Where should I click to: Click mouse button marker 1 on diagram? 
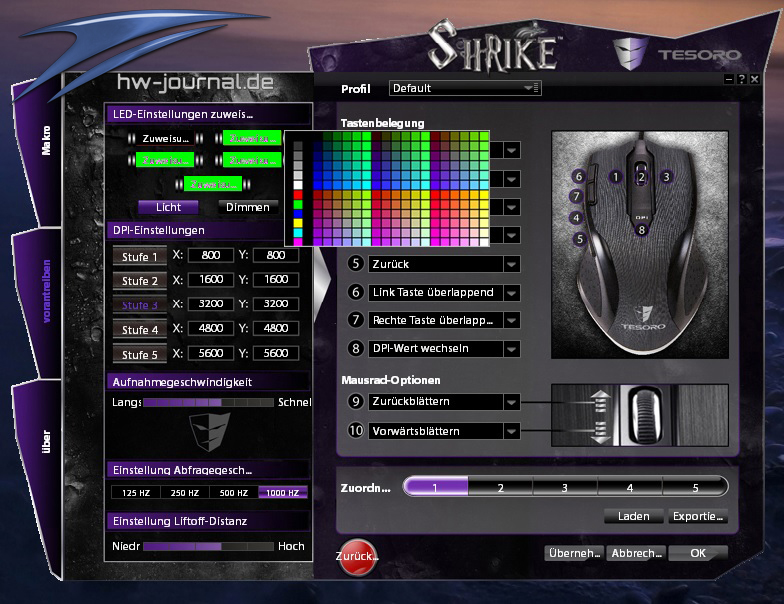(x=616, y=176)
